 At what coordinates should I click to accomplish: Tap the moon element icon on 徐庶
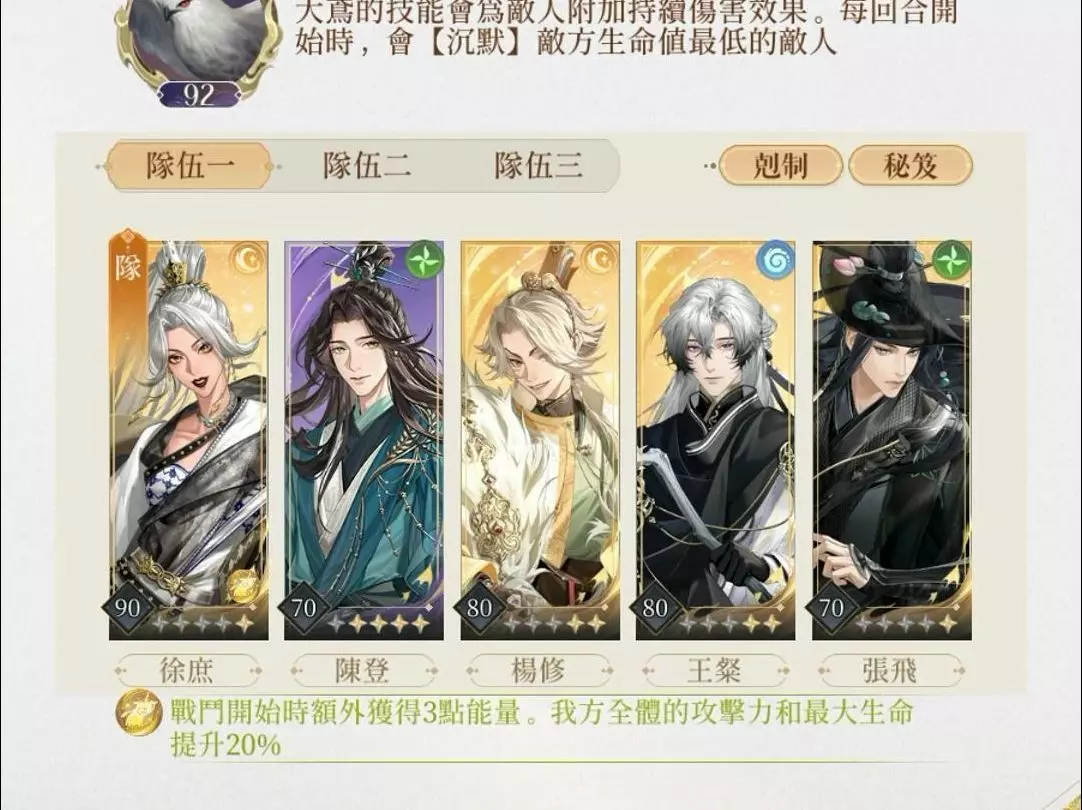coord(250,259)
